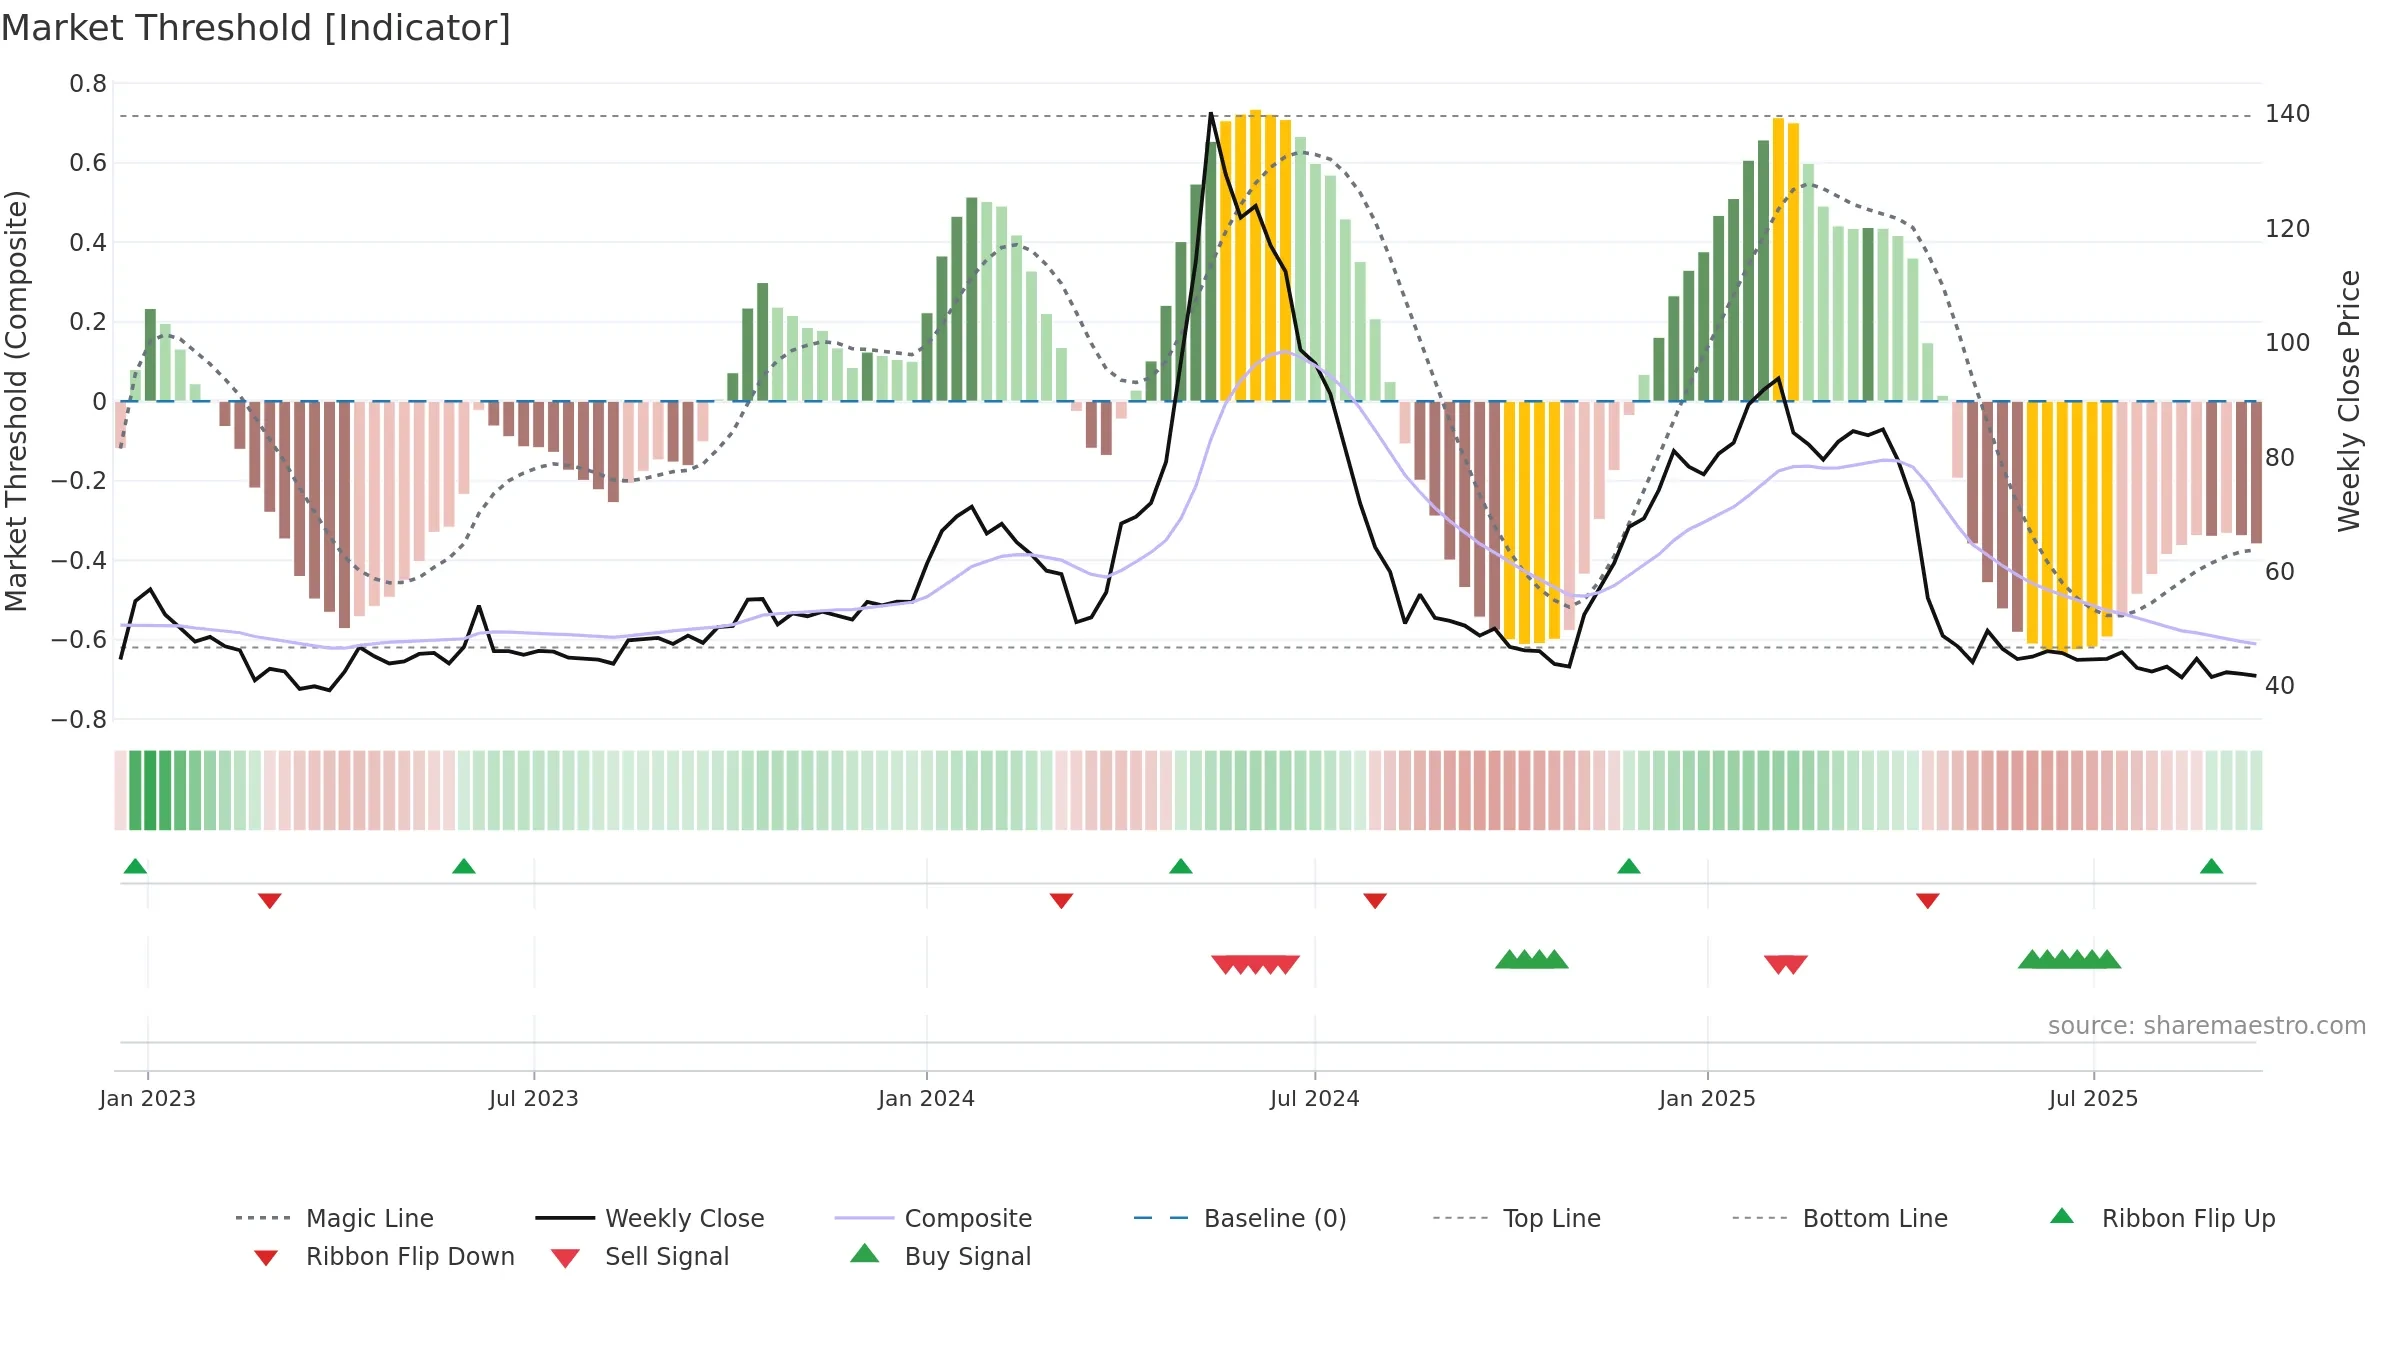Select the ribbon flip up marker before Jul 2023
Screen dimensions: 2400x1350
click(x=464, y=866)
